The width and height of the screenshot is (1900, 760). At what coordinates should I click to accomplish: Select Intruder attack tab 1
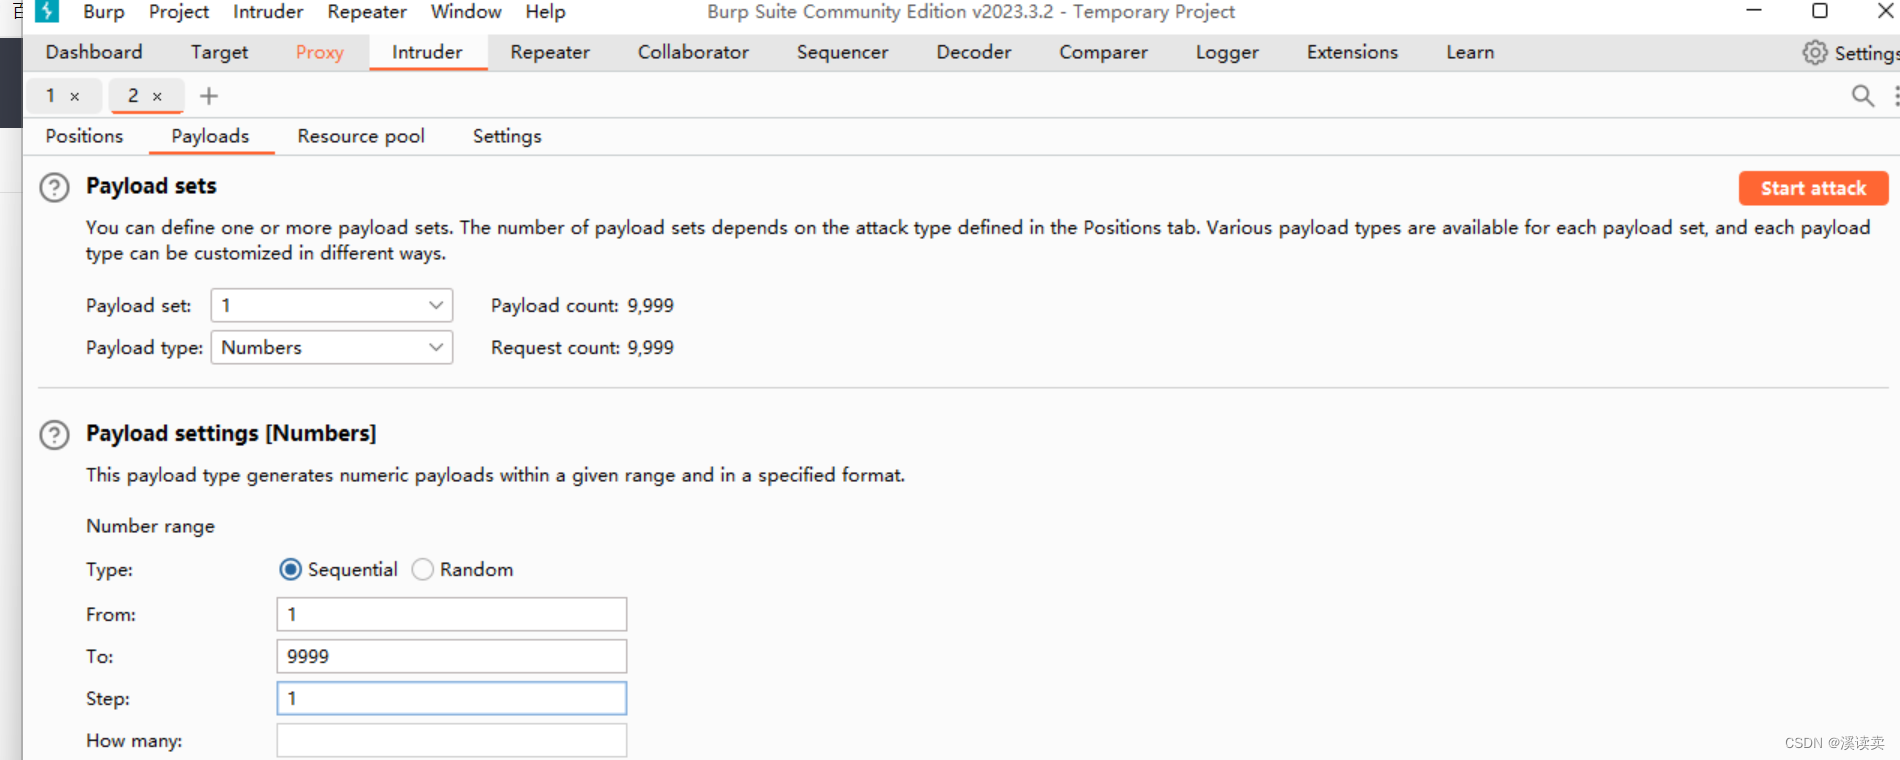click(x=50, y=96)
